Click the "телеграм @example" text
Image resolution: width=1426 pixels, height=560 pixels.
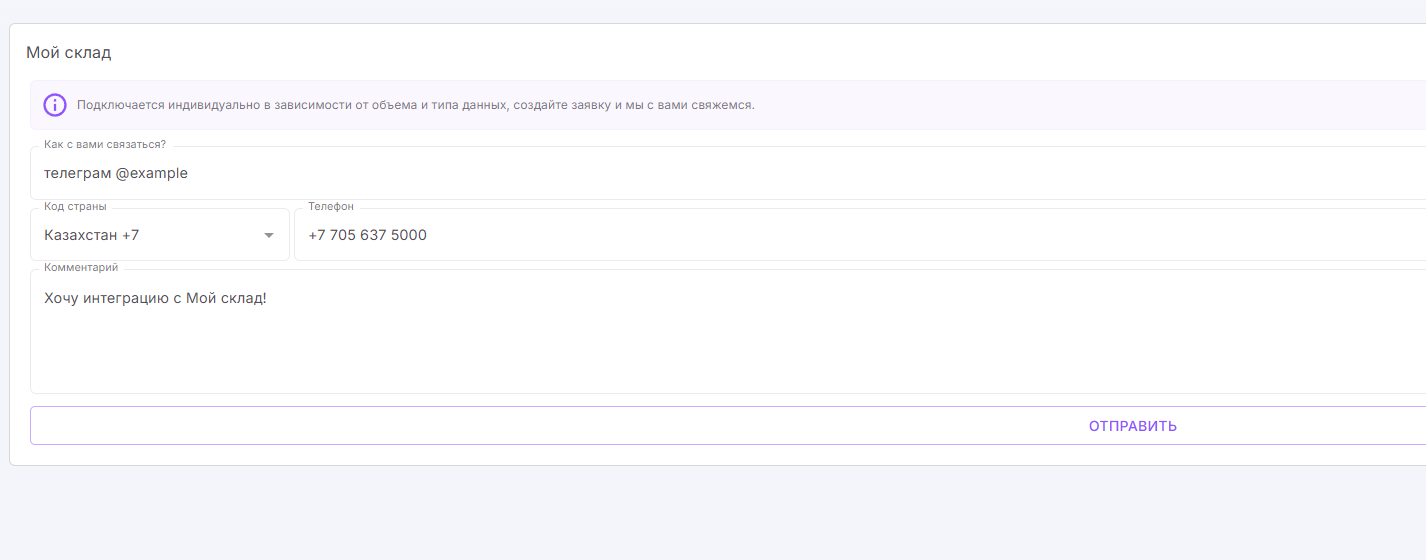[x=116, y=173]
